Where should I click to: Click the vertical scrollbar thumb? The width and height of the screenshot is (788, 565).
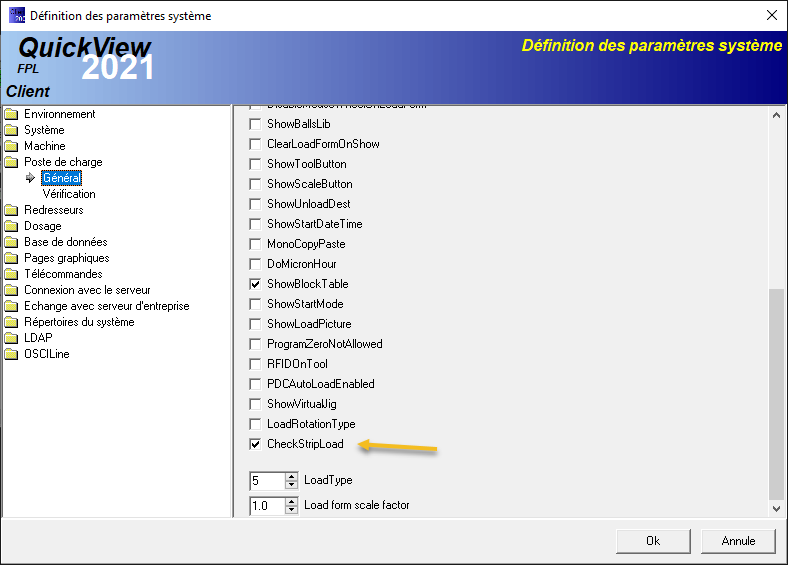point(776,395)
